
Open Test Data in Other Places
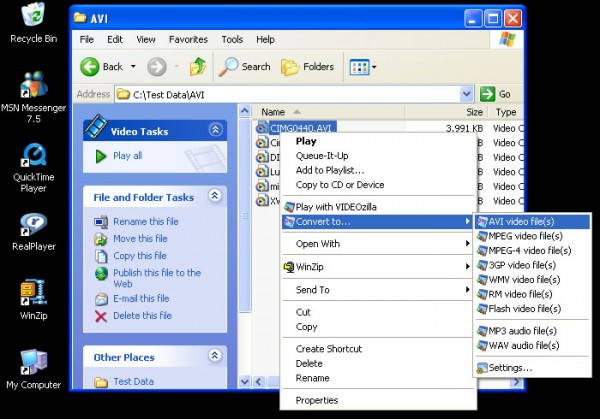pos(134,382)
